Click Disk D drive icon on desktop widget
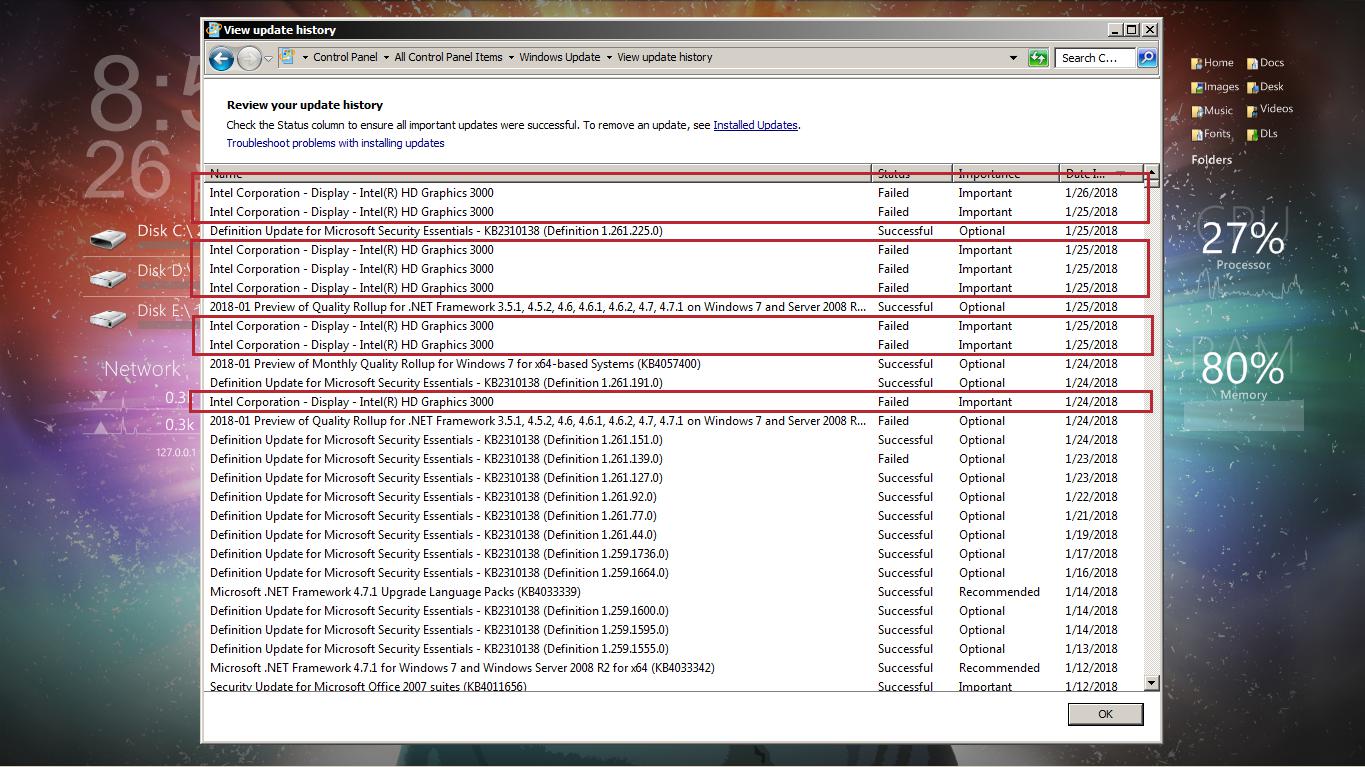This screenshot has height=767, width=1365. coord(108,278)
